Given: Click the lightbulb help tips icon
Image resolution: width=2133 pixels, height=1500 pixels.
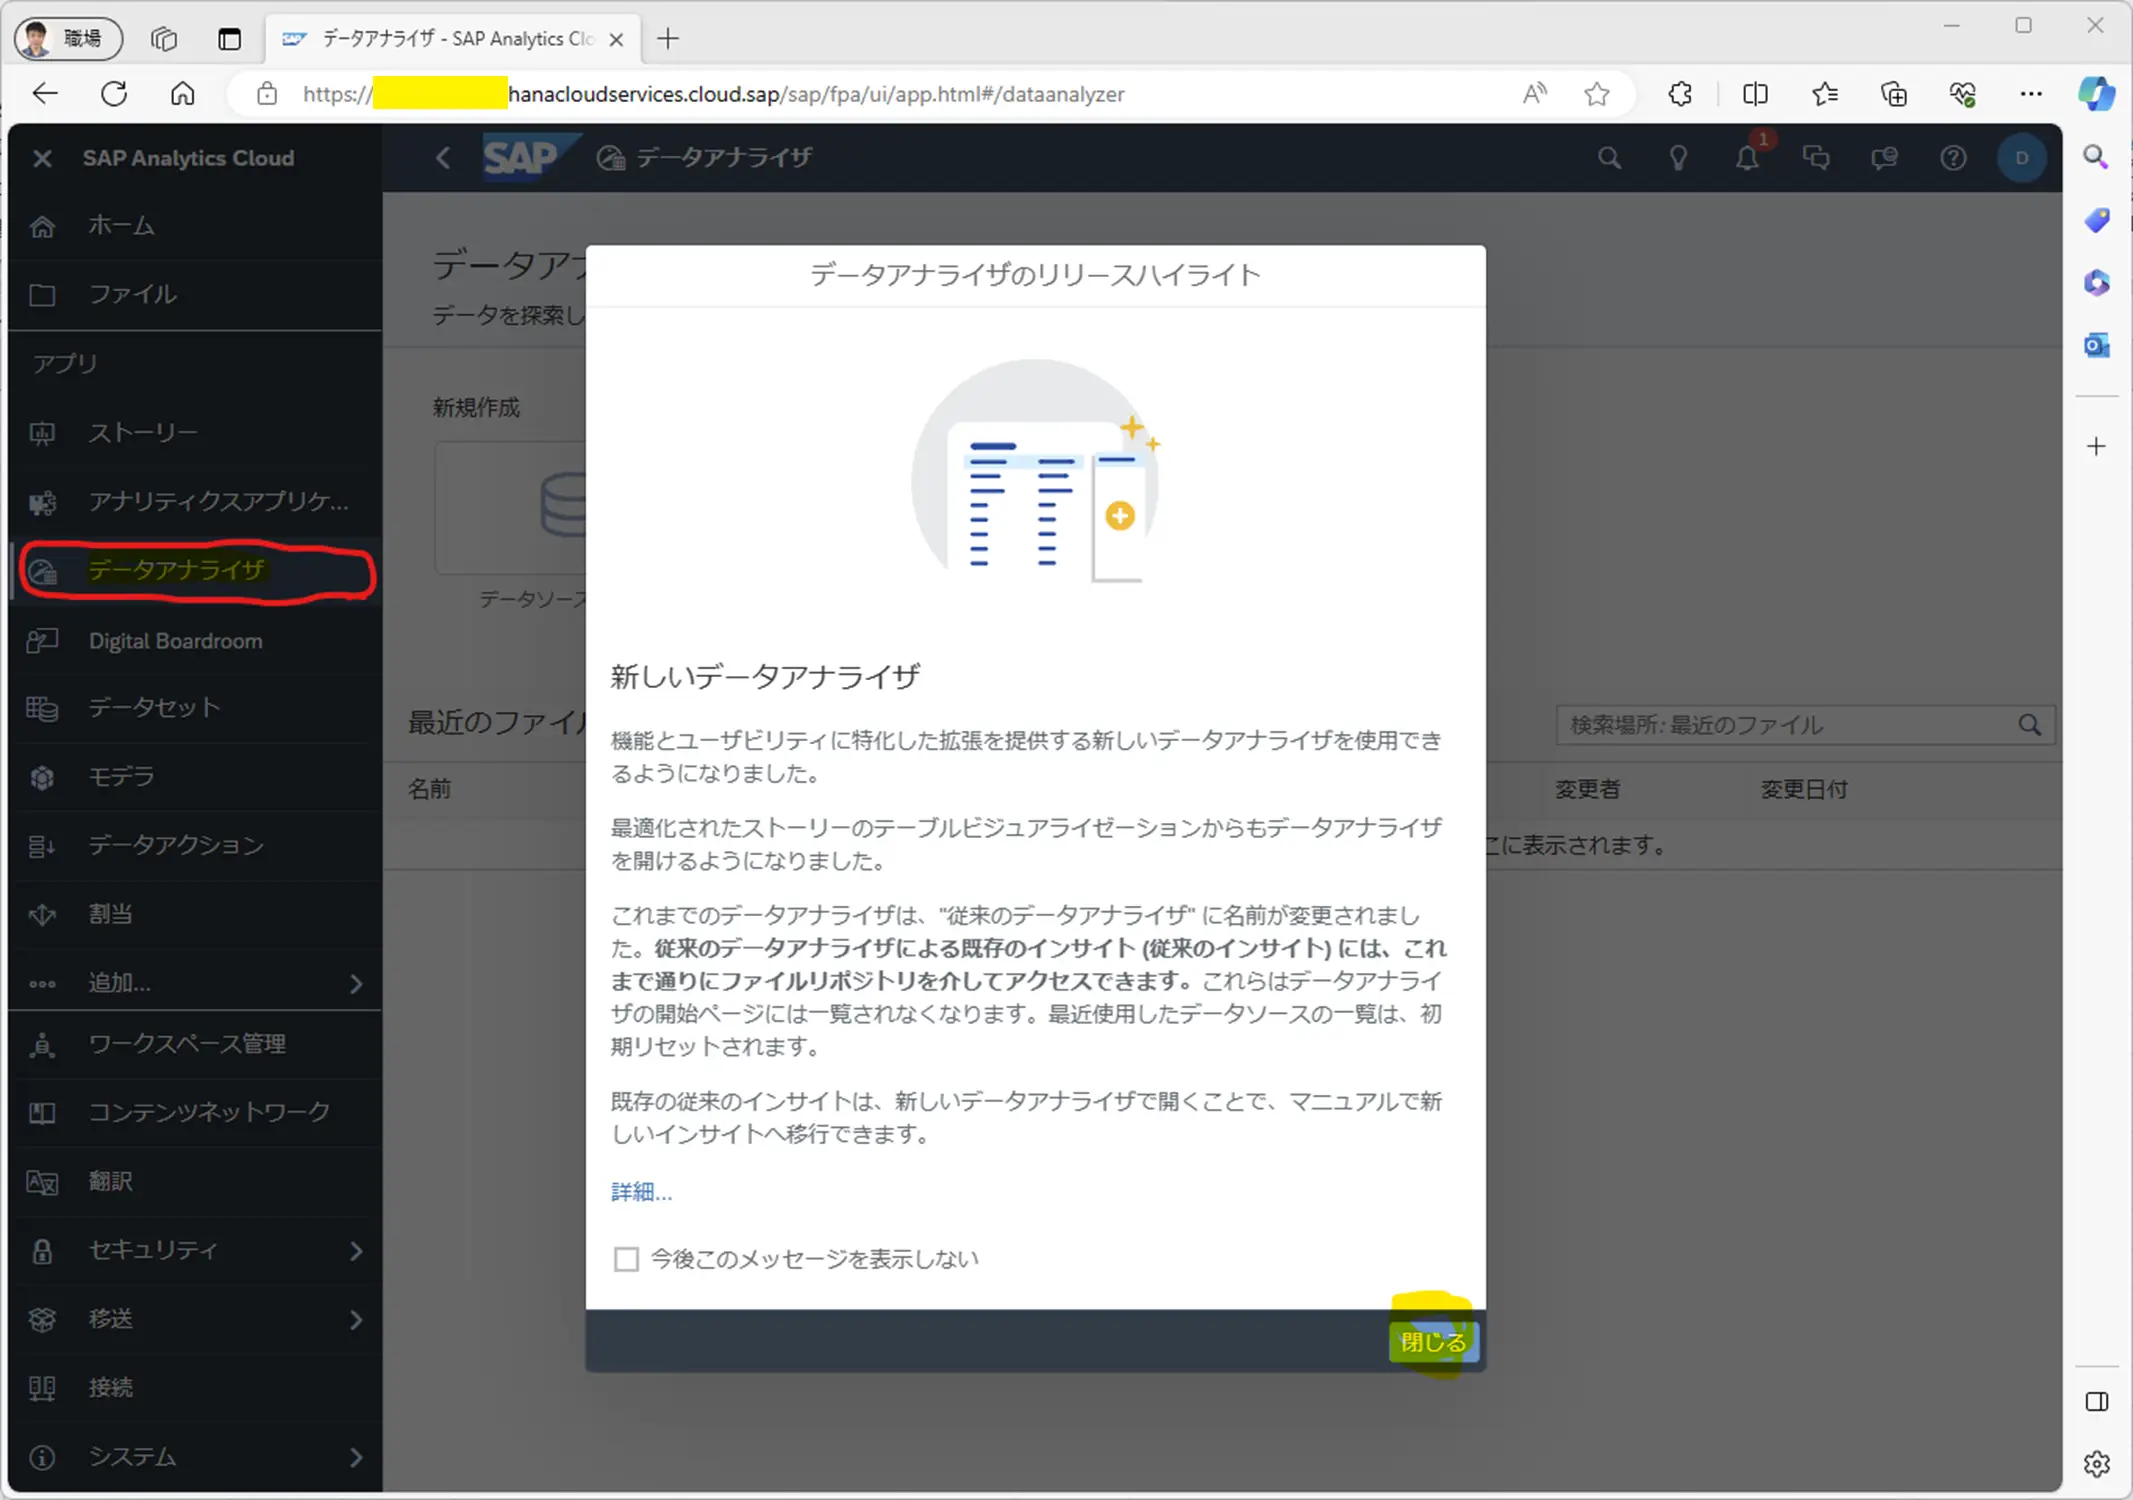Looking at the screenshot, I should tap(1678, 158).
